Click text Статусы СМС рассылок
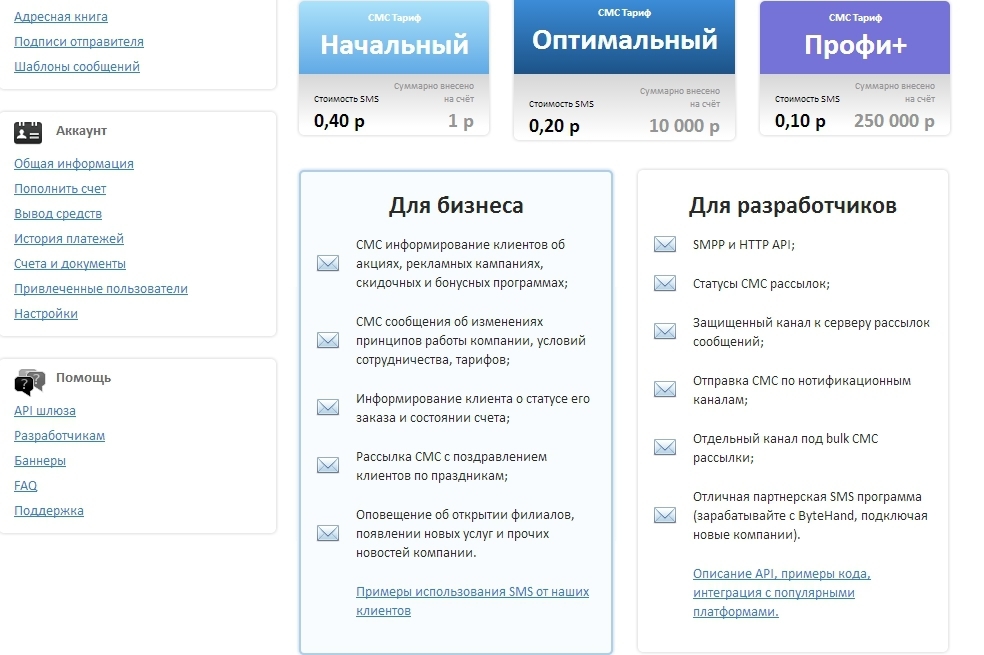Viewport: 984px width, 655px height. [x=761, y=284]
